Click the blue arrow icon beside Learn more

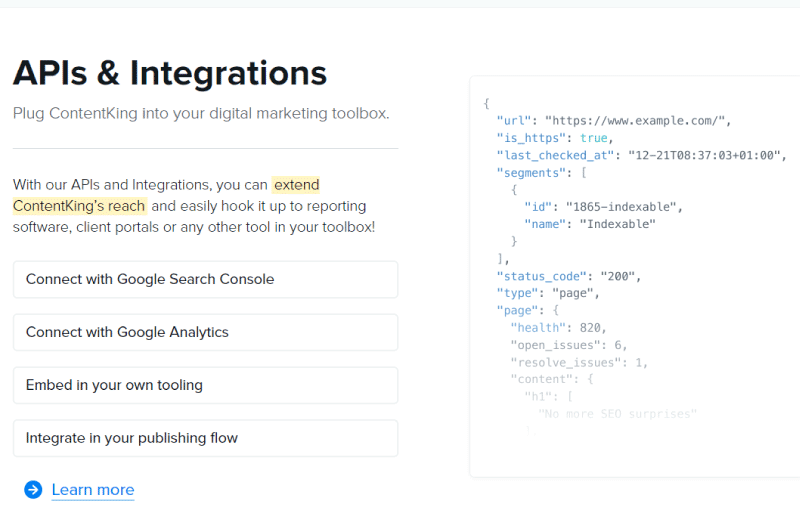(x=33, y=490)
